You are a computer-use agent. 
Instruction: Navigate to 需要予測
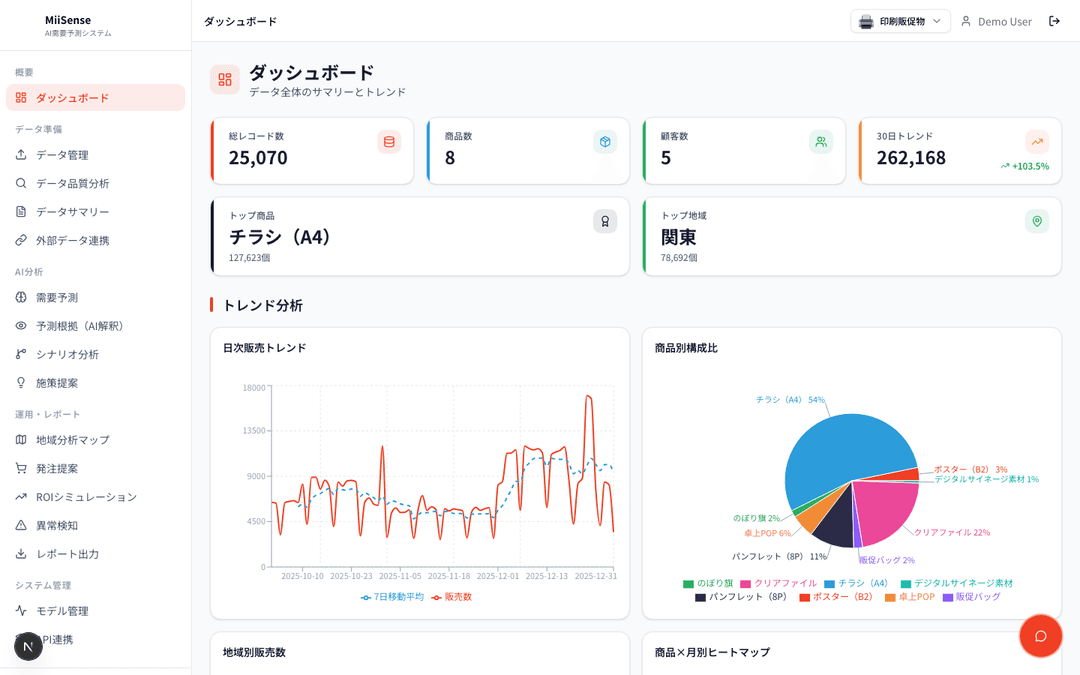click(x=96, y=298)
